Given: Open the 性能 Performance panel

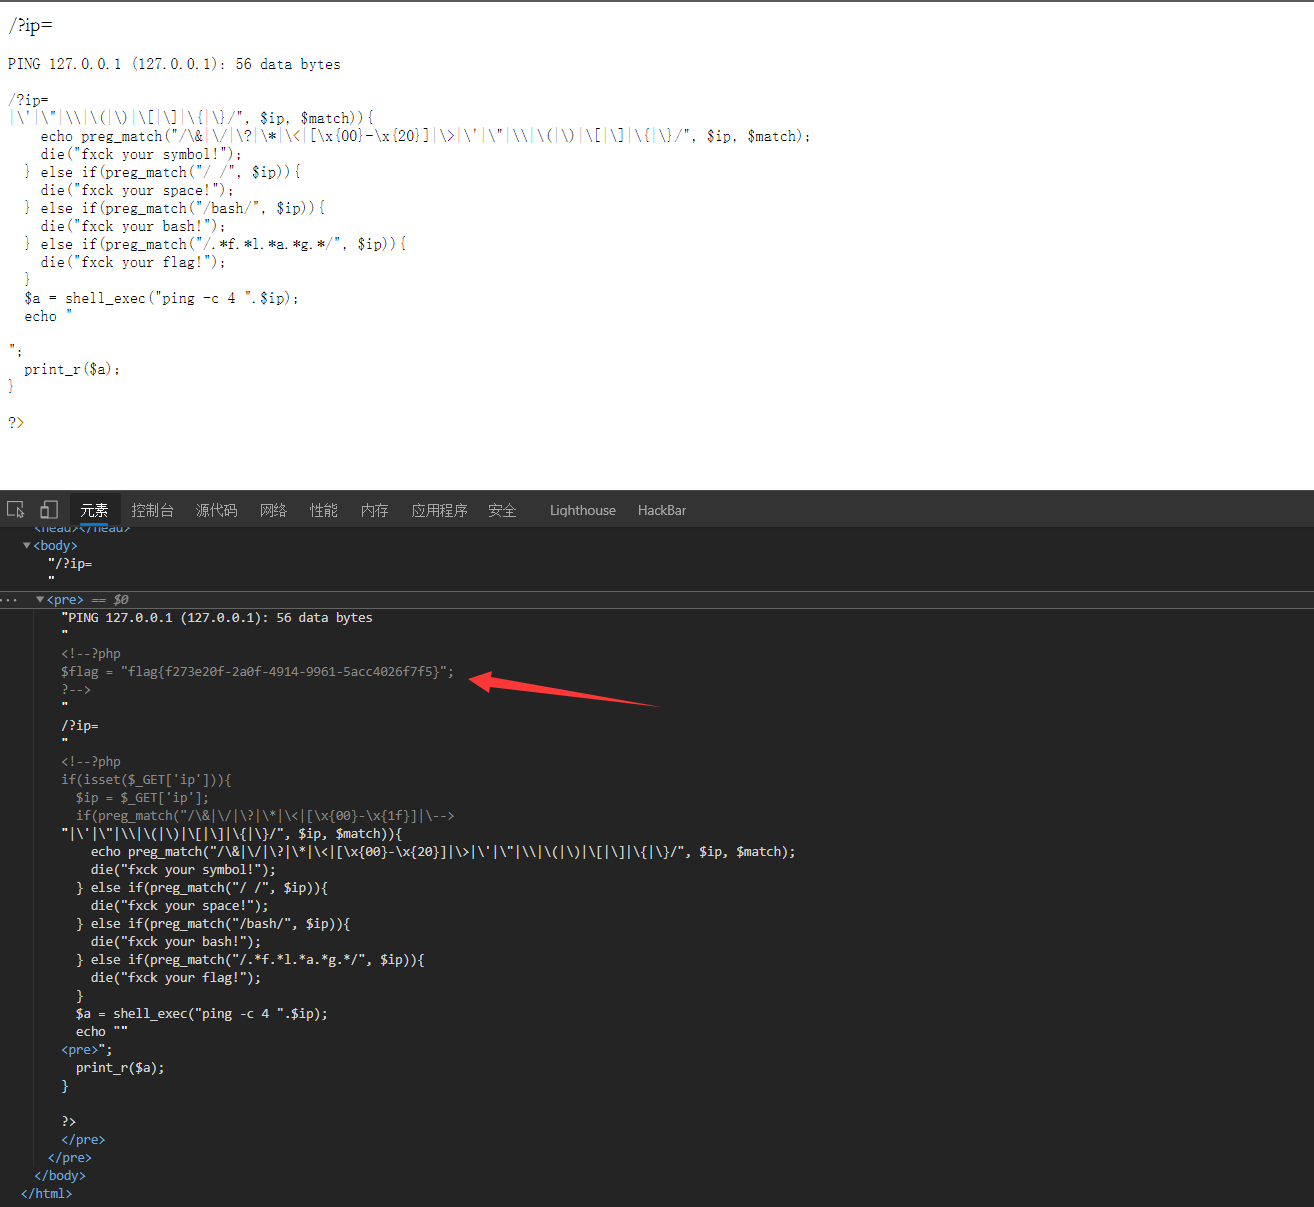Looking at the screenshot, I should coord(323,510).
